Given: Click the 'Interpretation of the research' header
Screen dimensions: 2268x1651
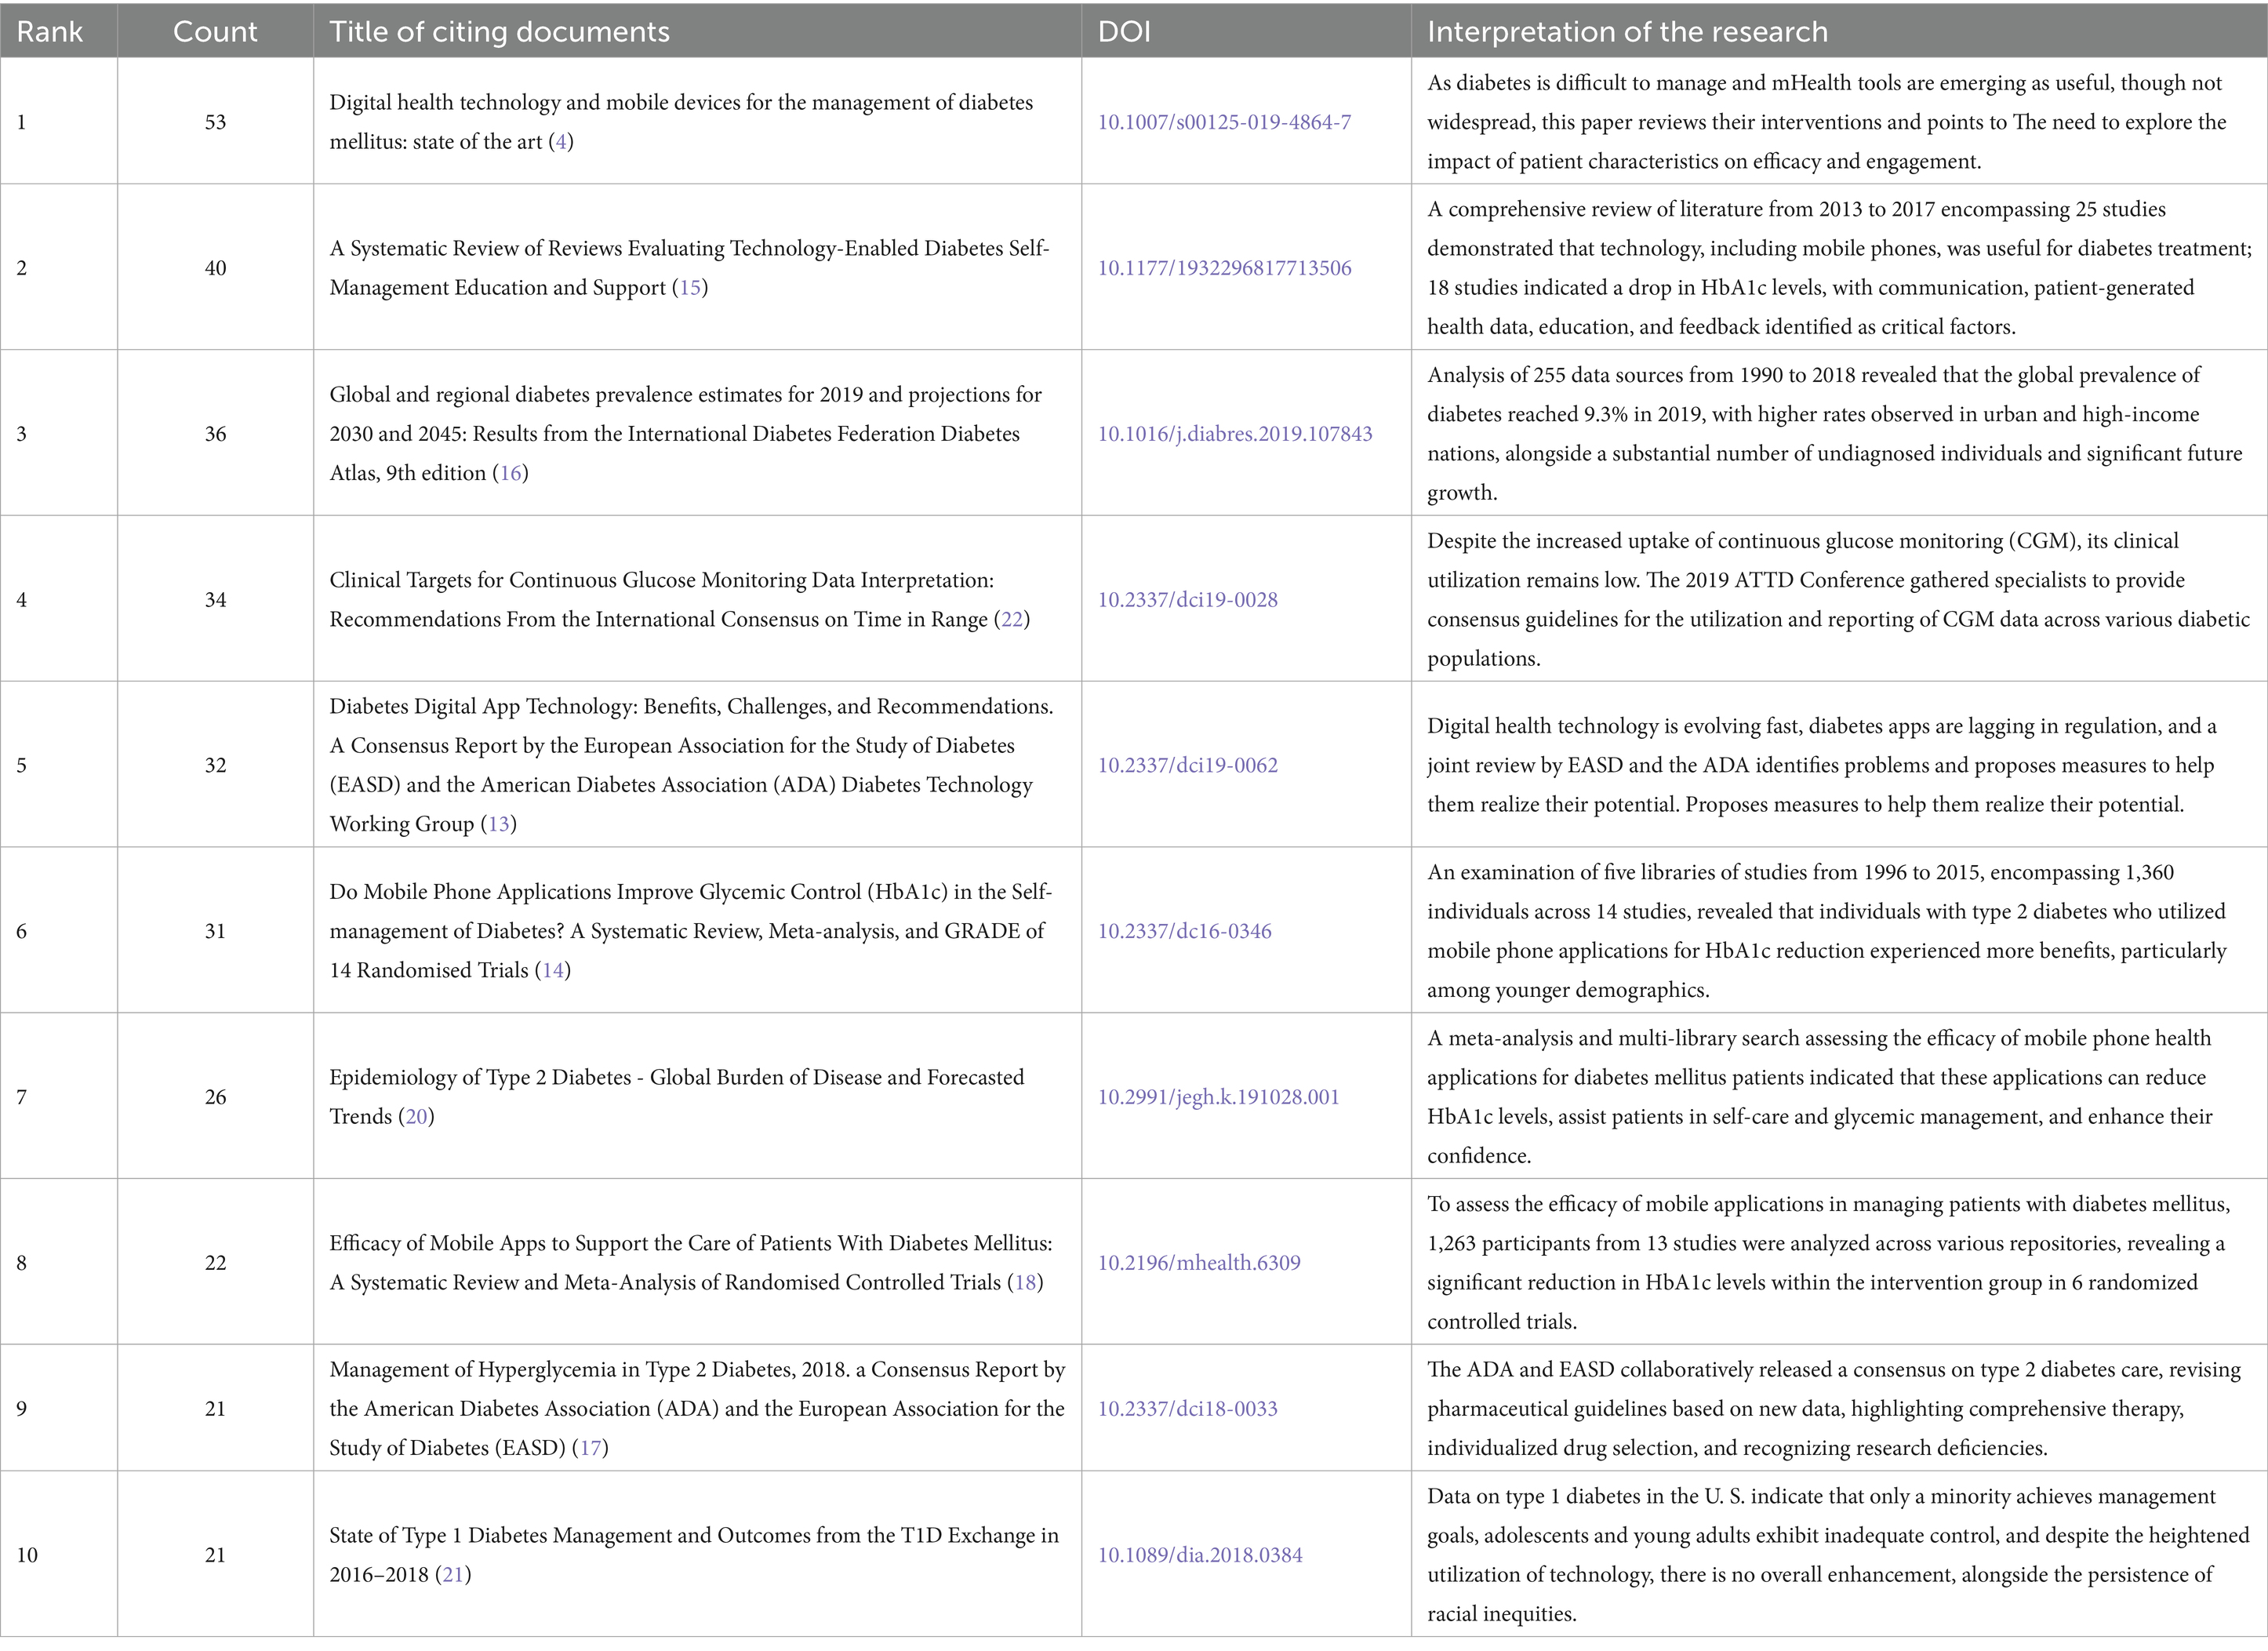Looking at the screenshot, I should pyautogui.click(x=1626, y=32).
